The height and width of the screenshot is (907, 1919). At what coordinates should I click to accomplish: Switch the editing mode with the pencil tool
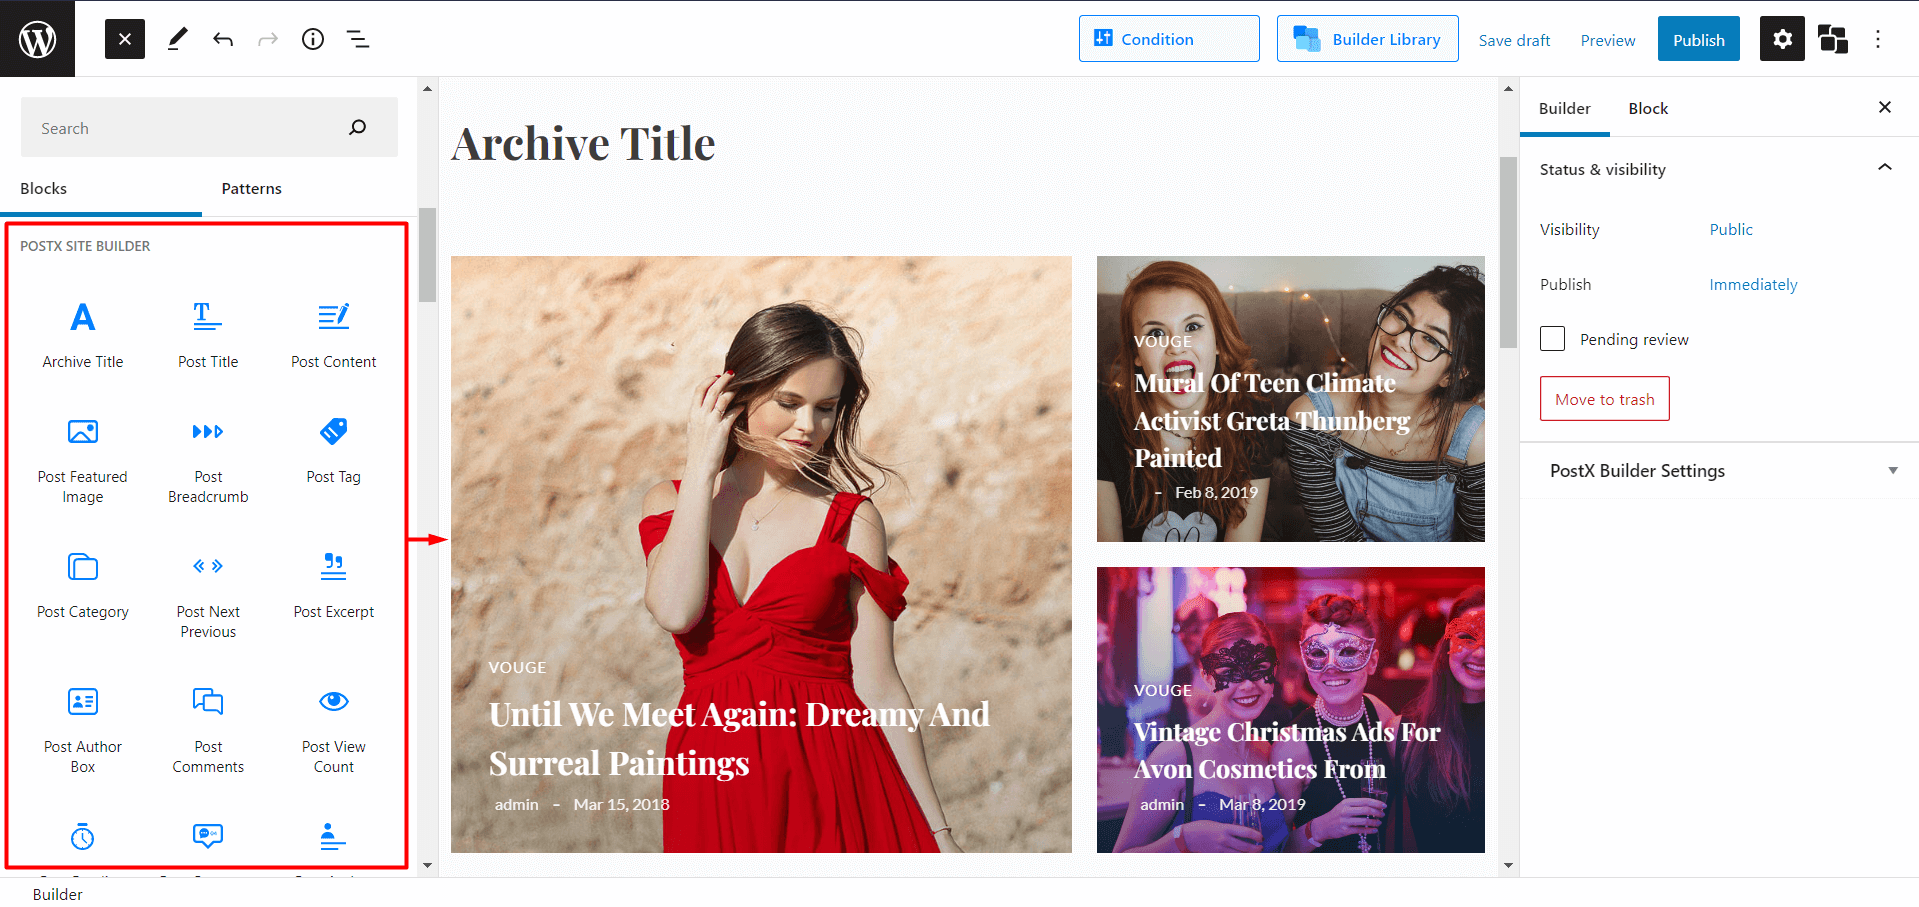pyautogui.click(x=178, y=39)
